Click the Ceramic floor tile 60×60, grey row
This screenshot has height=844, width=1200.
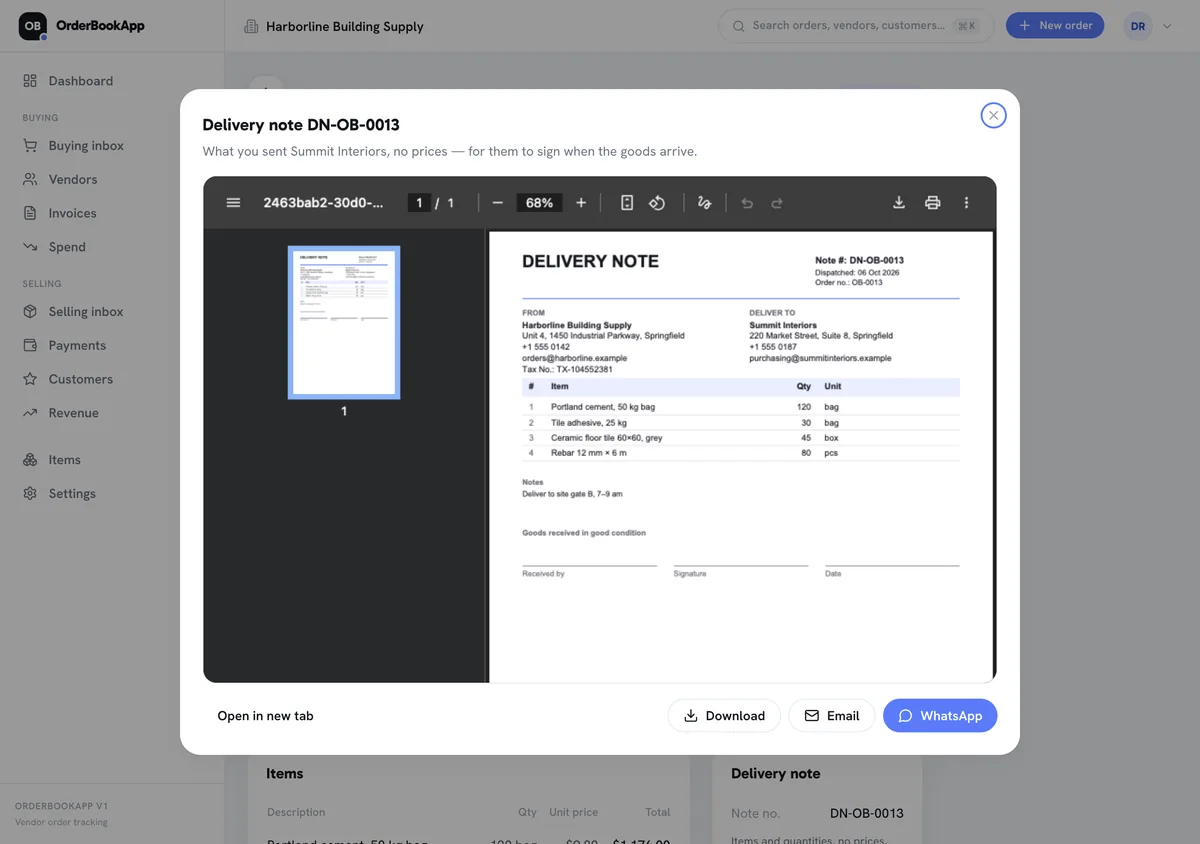741,438
